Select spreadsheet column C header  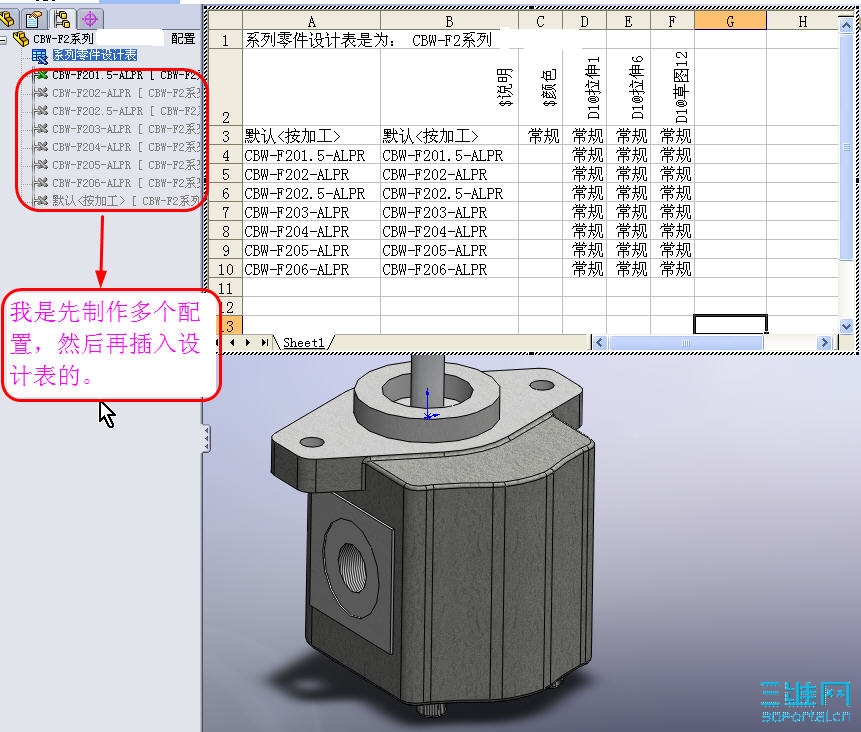pos(540,21)
